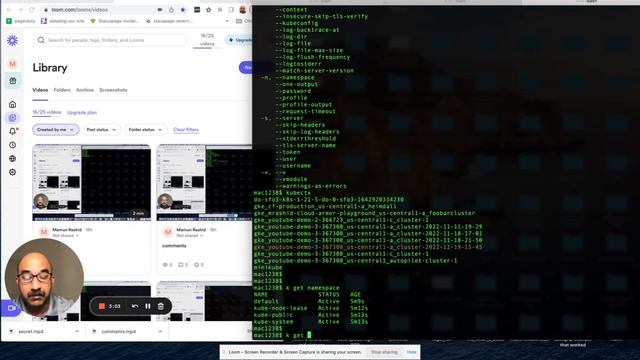The width and height of the screenshot is (640, 360).
Task: Switch to the Folders tab
Action: coord(62,90)
